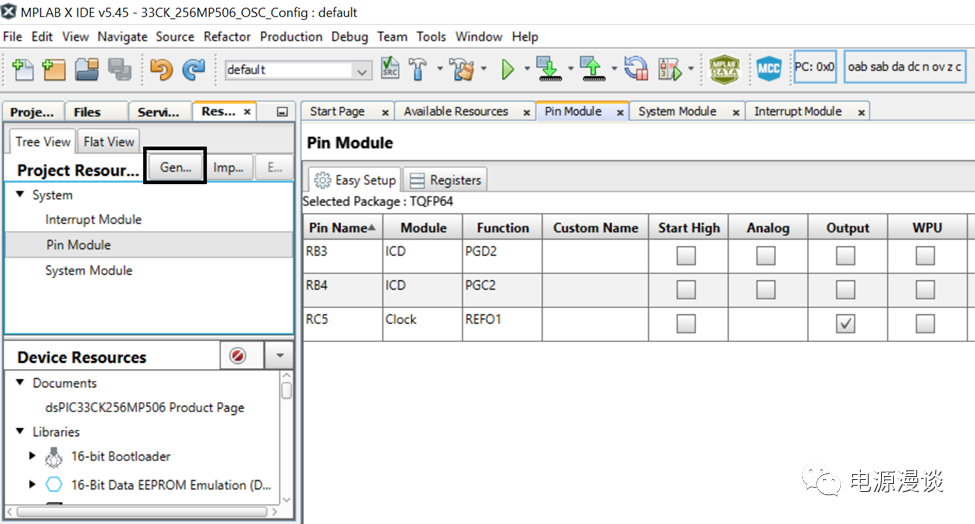Click the green Run Project icon
Image resolution: width=975 pixels, height=524 pixels.
coord(507,69)
